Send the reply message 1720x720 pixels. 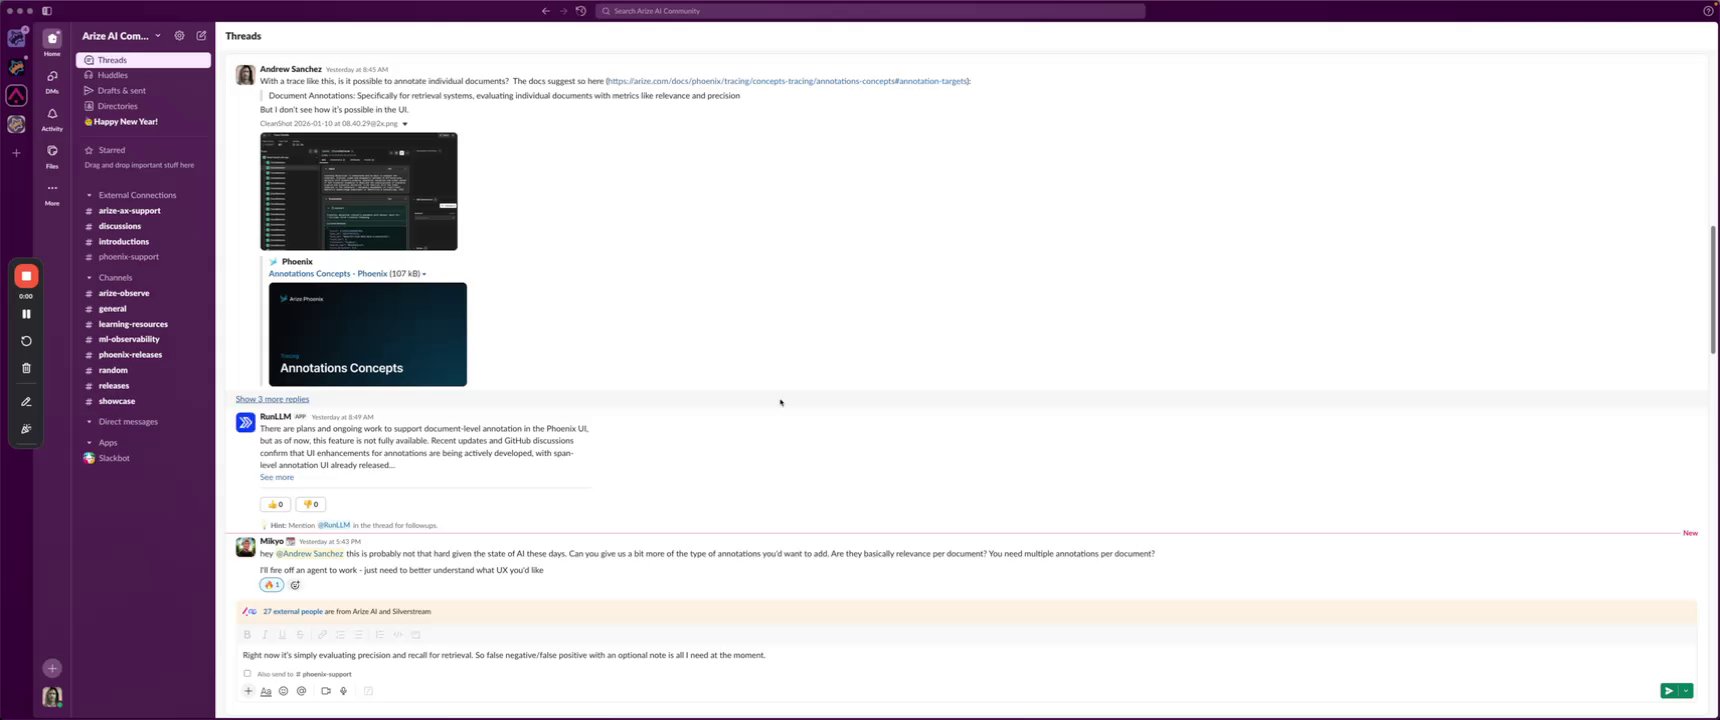1668,691
